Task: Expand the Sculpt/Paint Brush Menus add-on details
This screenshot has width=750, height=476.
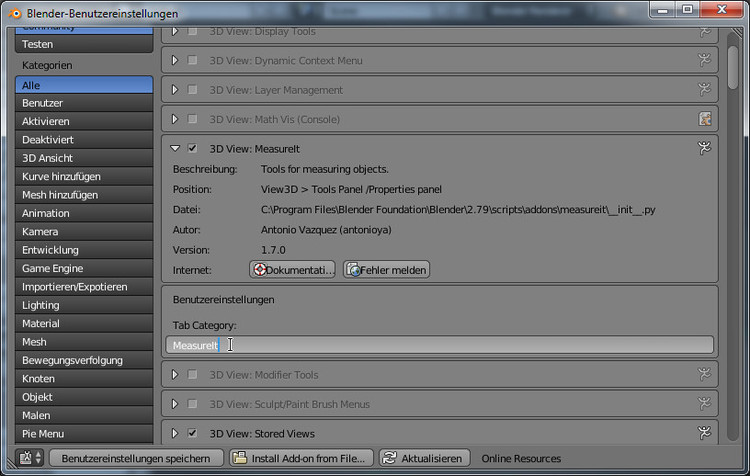Action: point(175,404)
